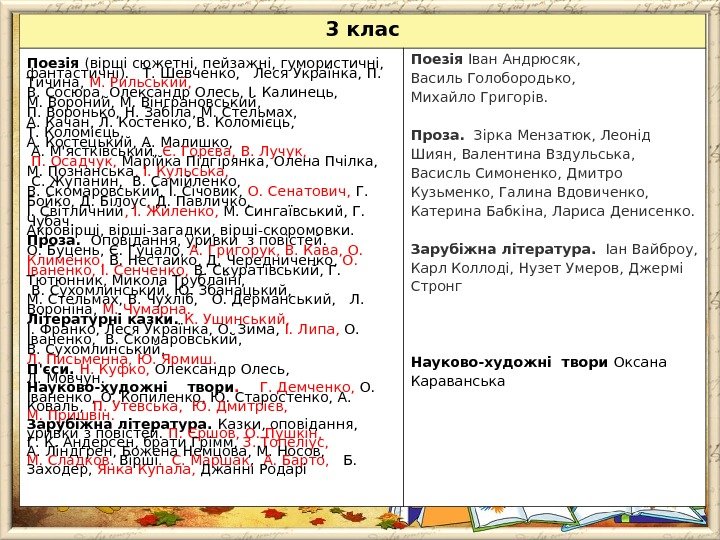Click the name "Божена Немцова"
The width and height of the screenshot is (720, 540).
(186, 451)
